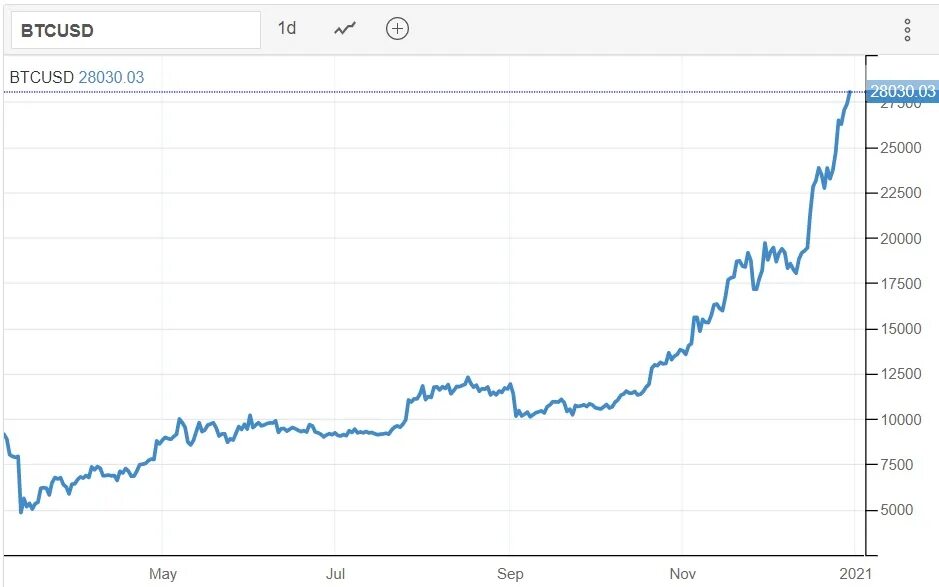Click the BTCUSD symbol input field
The width and height of the screenshot is (939, 587).
[136, 30]
